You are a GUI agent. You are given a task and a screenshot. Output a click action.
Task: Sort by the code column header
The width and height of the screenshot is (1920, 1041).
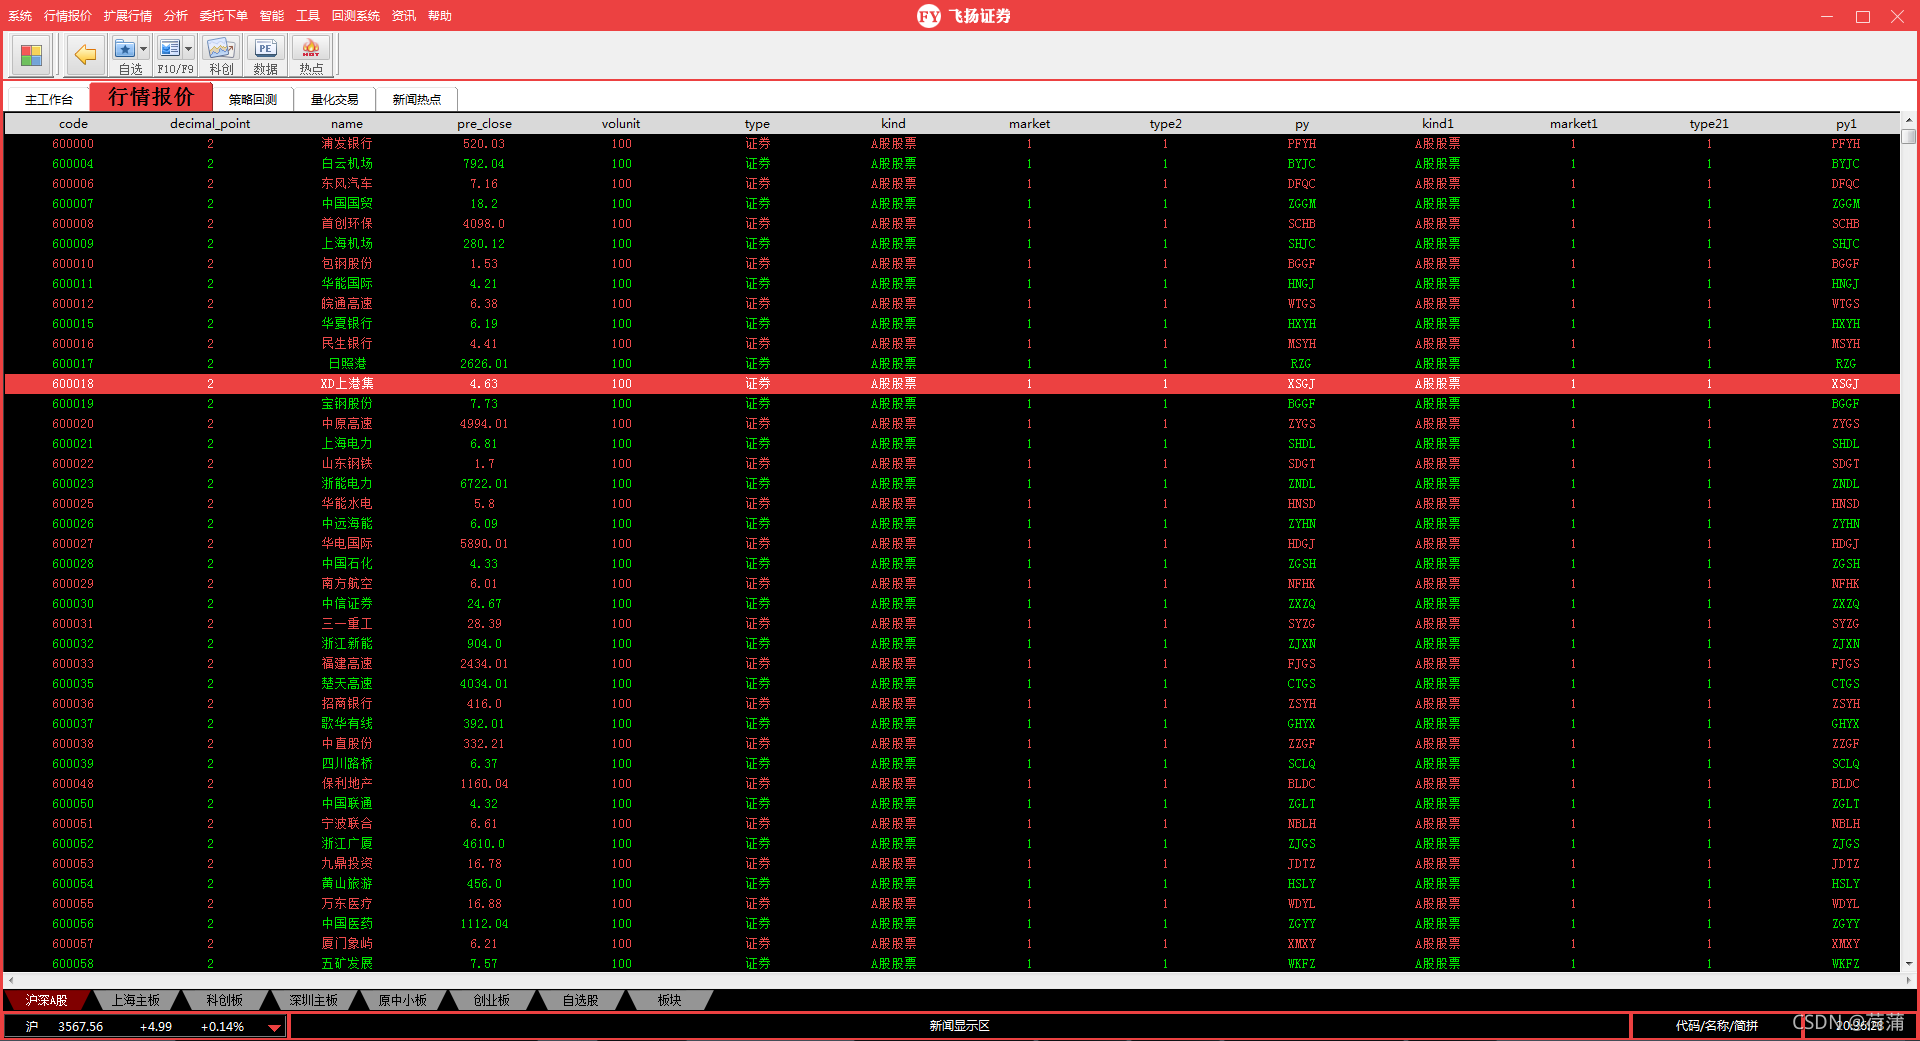tap(73, 124)
